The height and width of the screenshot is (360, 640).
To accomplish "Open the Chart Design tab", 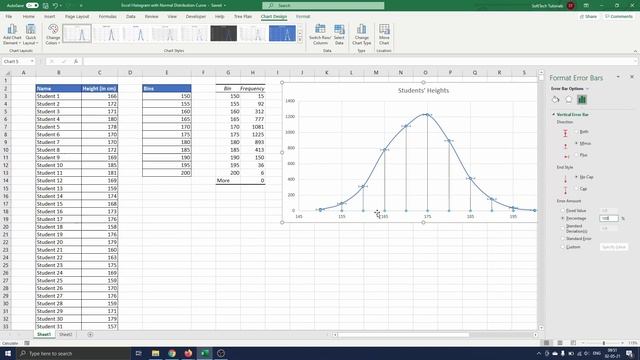I will 274,16.
